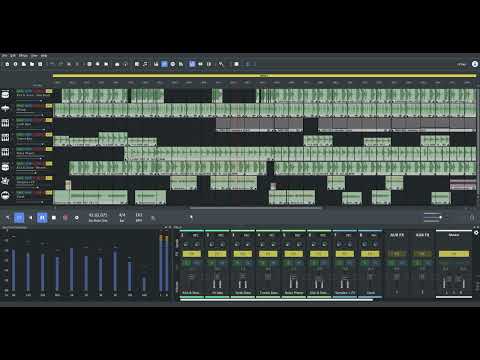
Task: Click the metronome icon beside the BPM display
Action: 153,218
